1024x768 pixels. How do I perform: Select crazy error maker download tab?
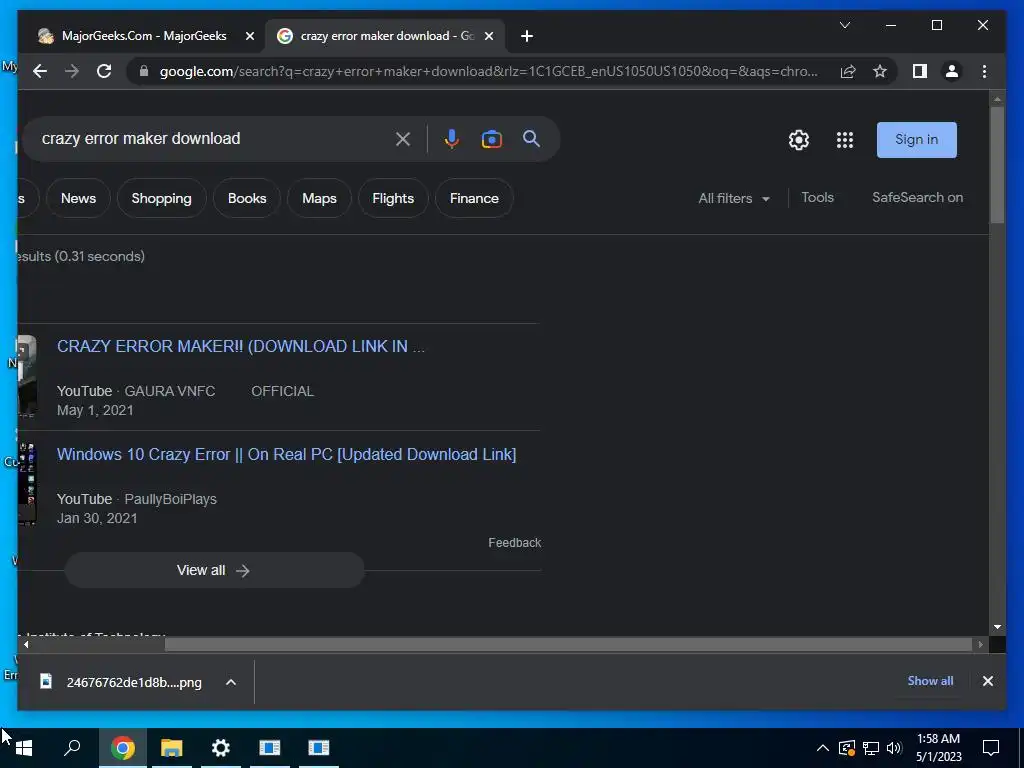coord(385,36)
